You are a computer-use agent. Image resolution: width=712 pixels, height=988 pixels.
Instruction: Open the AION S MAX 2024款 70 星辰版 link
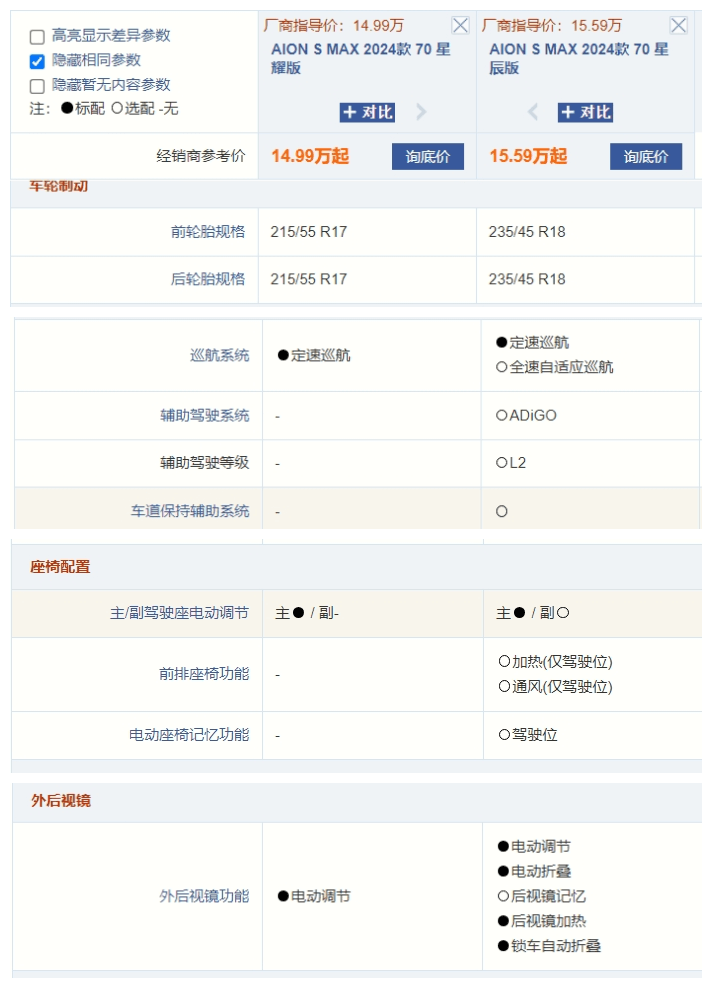click(578, 58)
